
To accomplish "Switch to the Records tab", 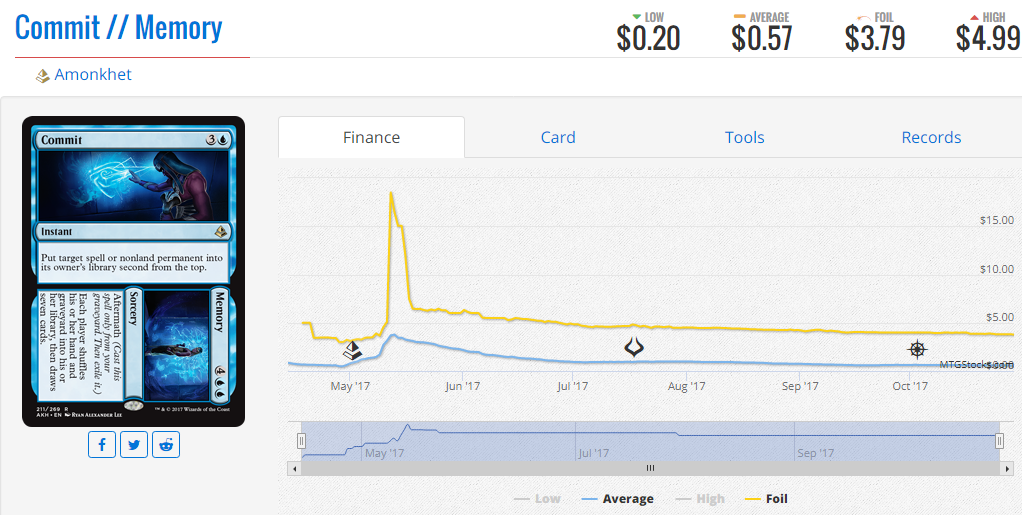I will [931, 138].
